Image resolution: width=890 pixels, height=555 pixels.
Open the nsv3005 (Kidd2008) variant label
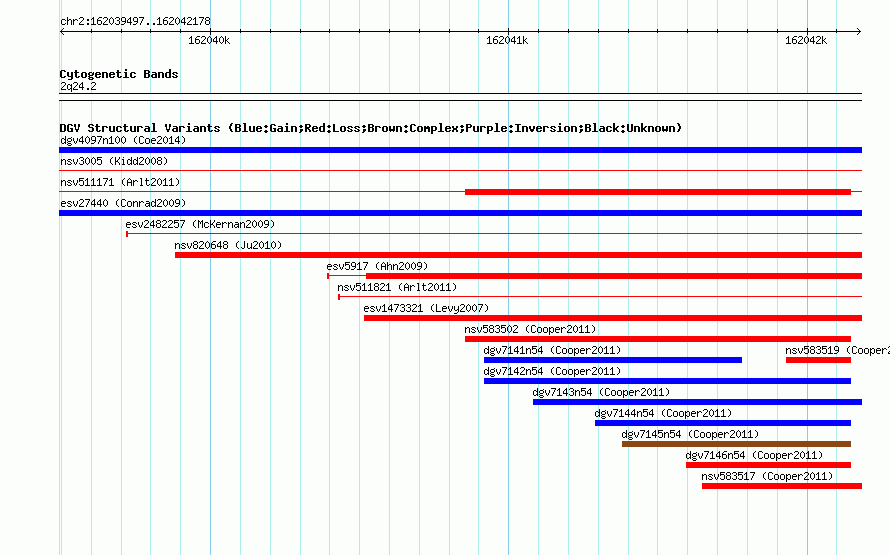[x=114, y=161]
